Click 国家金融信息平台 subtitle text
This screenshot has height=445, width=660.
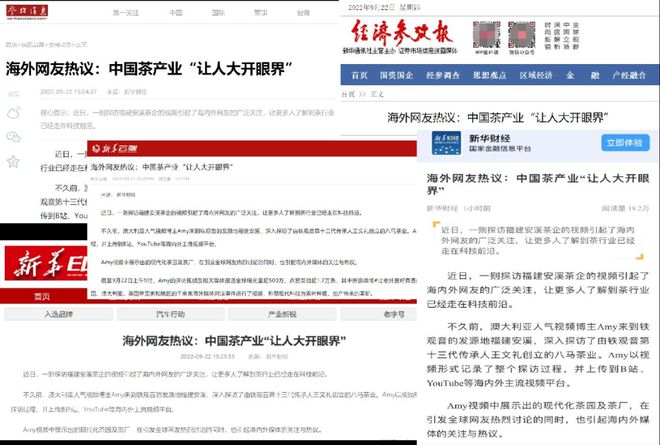500,149
